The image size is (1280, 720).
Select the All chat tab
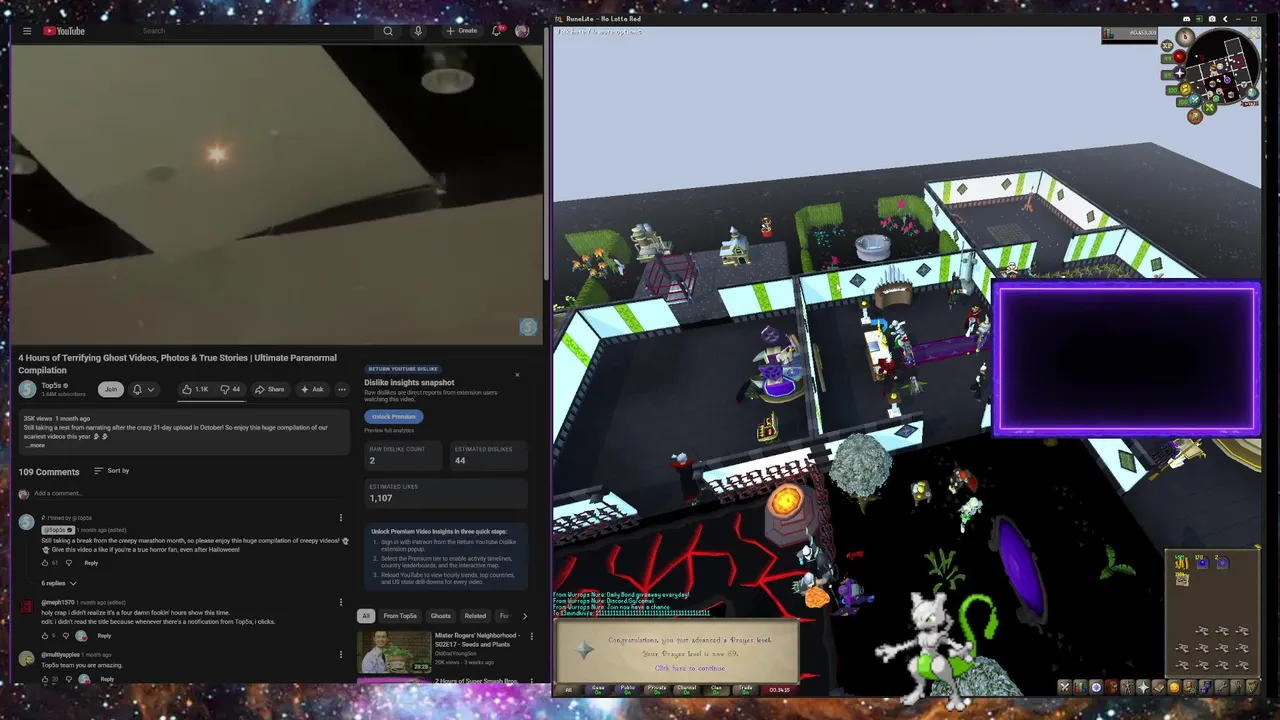point(568,689)
